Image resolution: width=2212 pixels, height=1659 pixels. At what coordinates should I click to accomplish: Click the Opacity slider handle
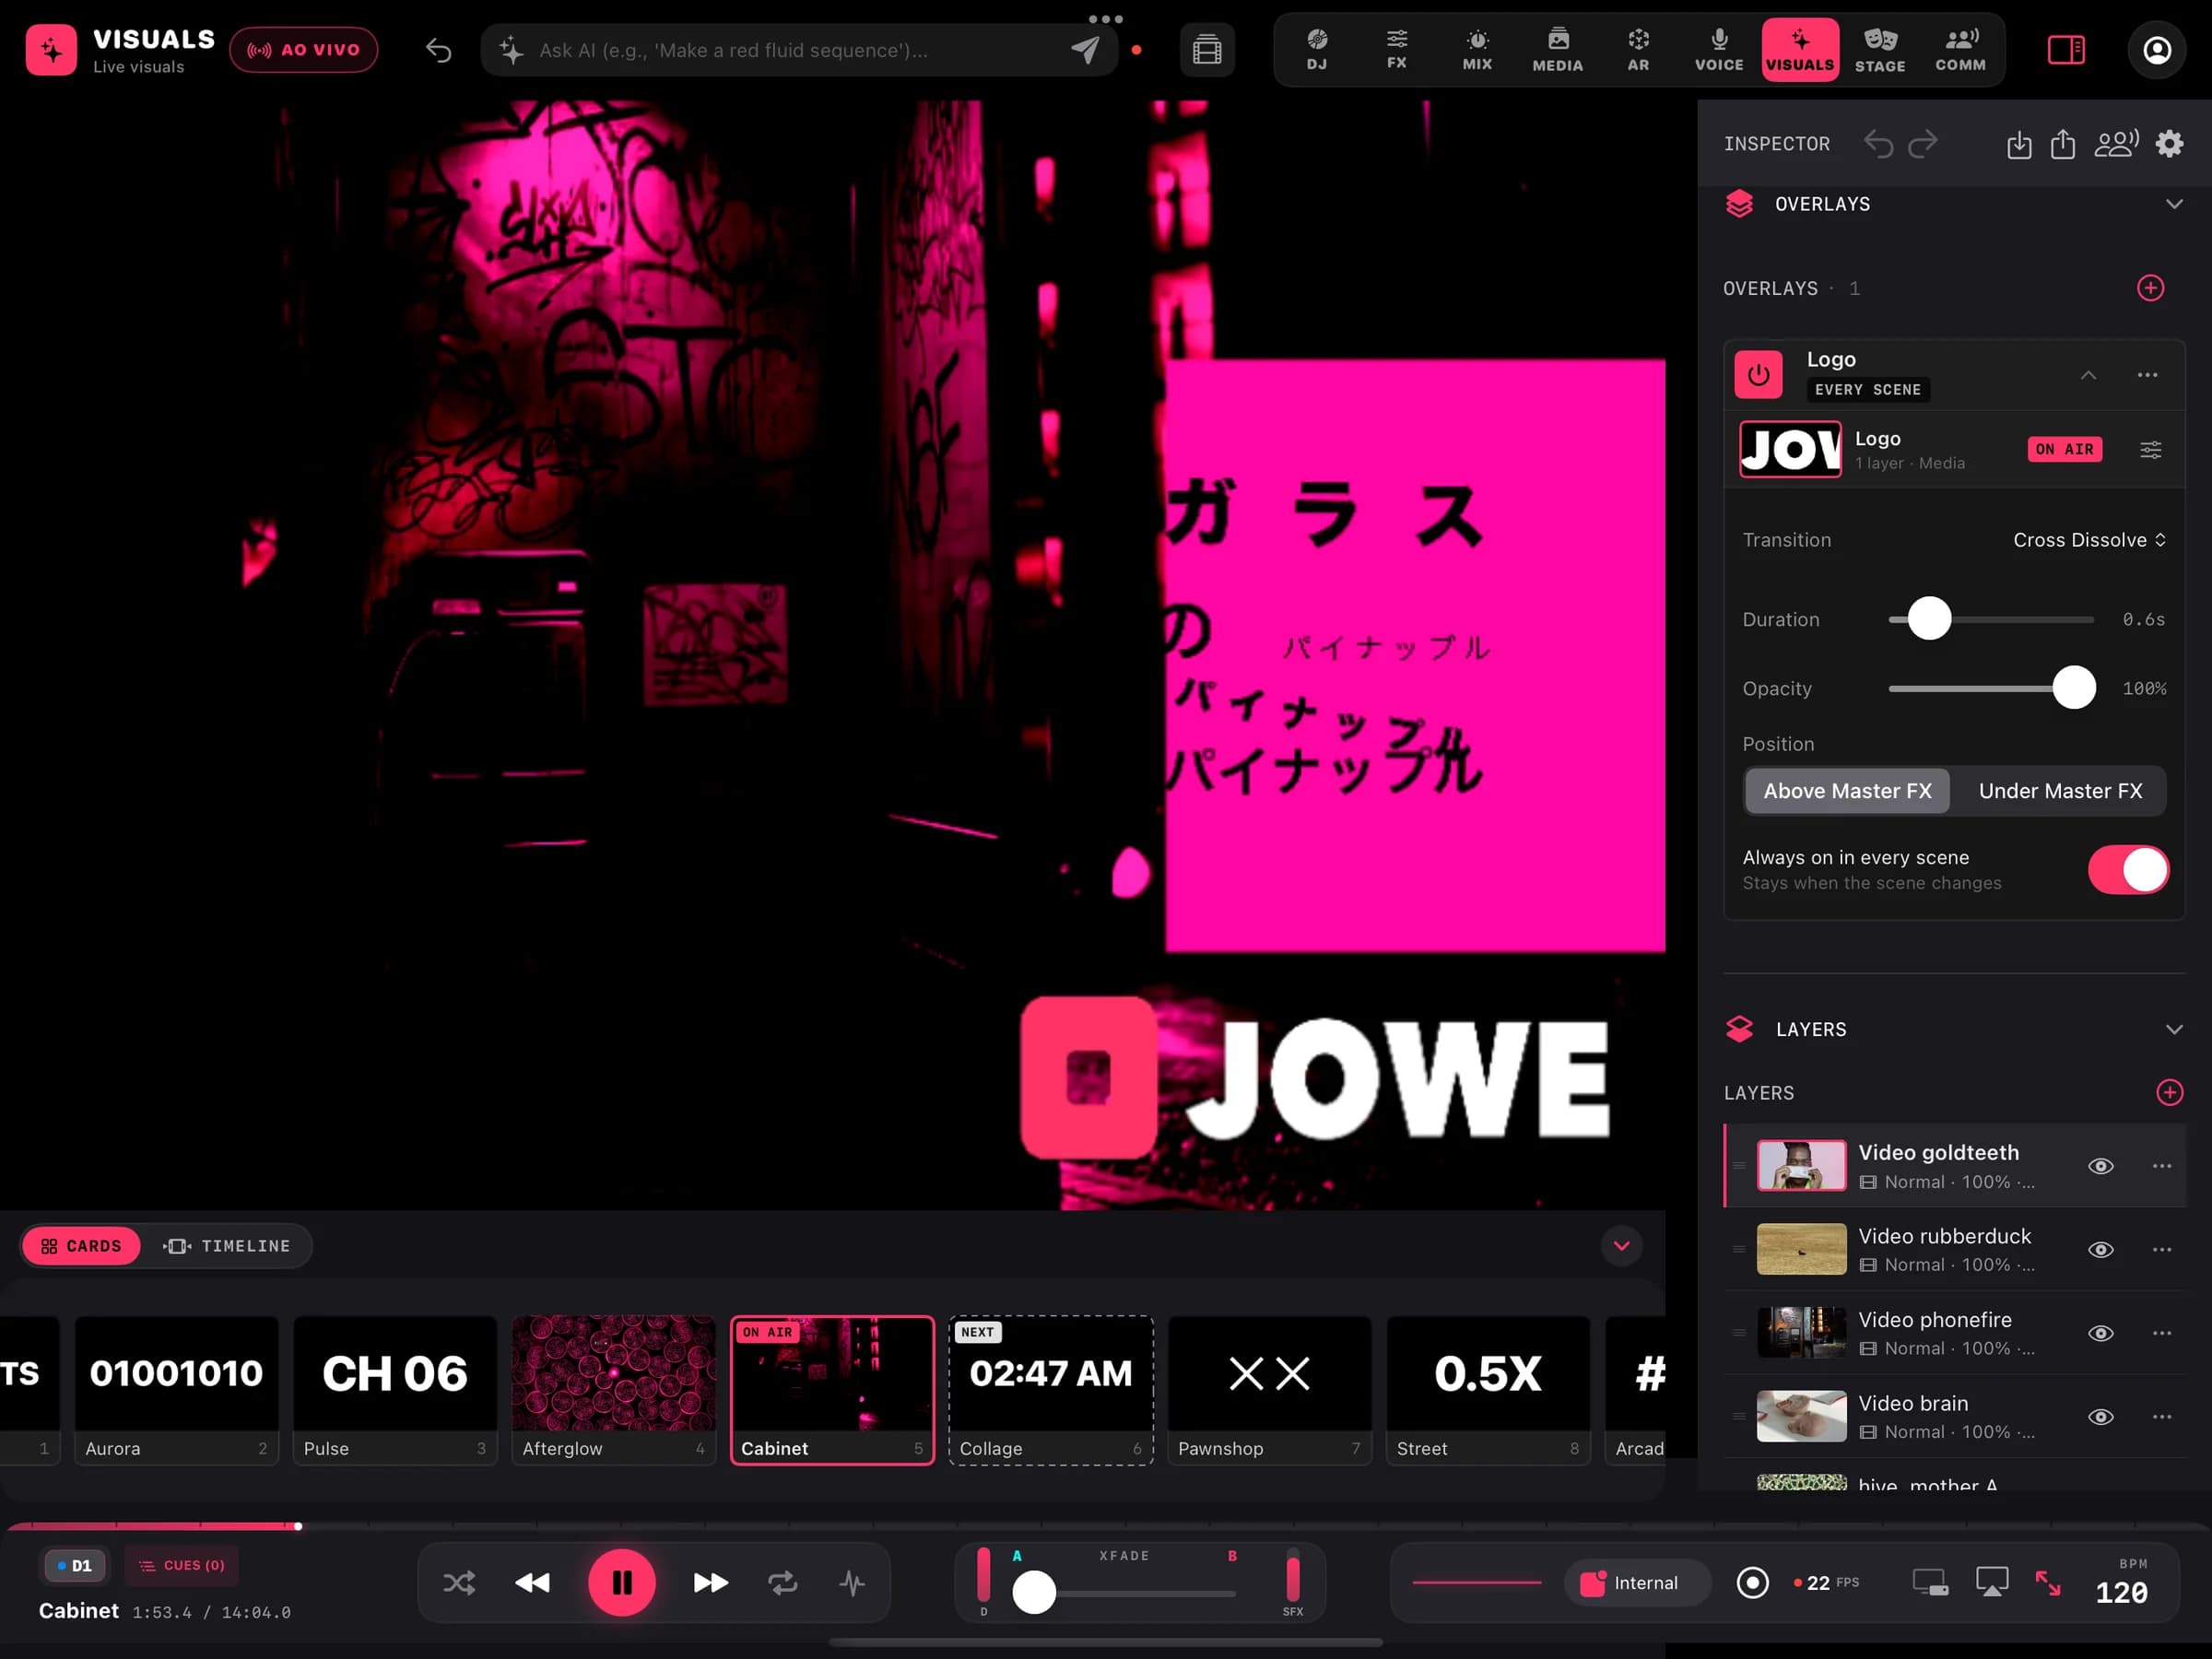[2073, 688]
